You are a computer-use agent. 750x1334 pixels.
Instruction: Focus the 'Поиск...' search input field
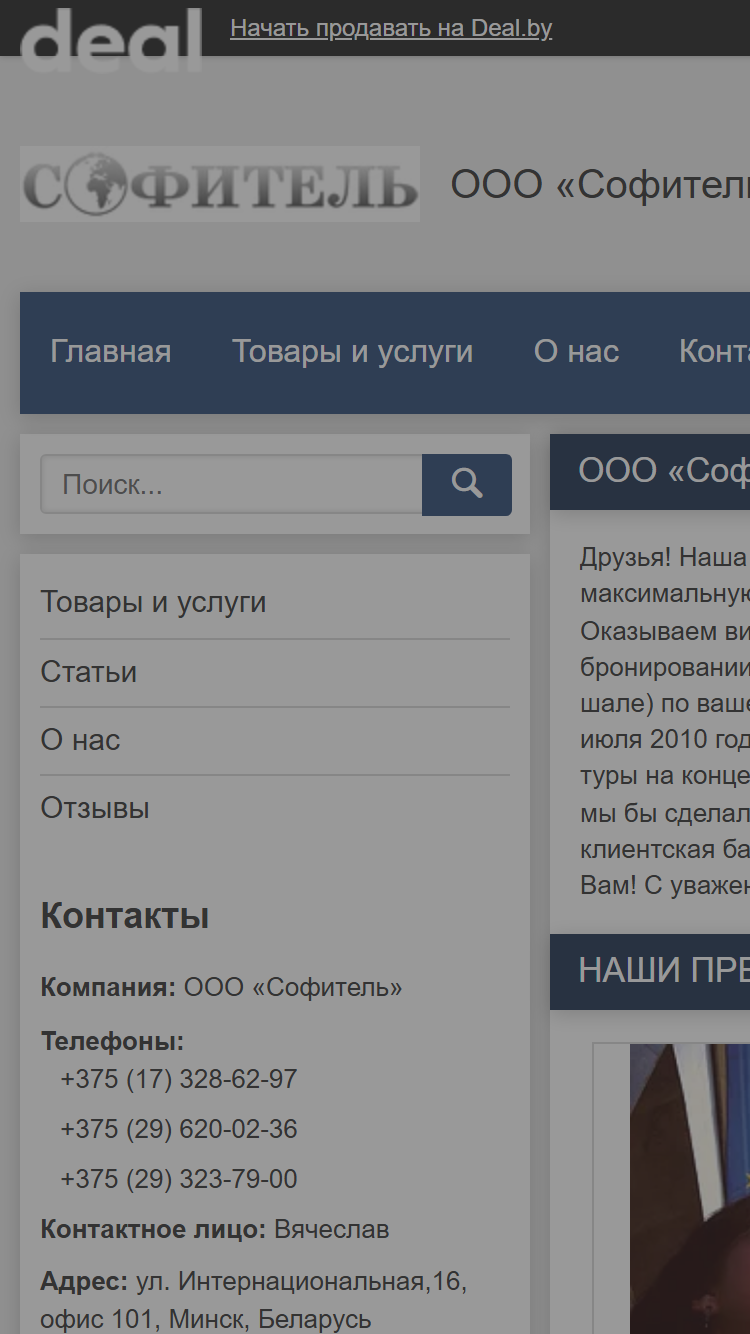coord(231,485)
